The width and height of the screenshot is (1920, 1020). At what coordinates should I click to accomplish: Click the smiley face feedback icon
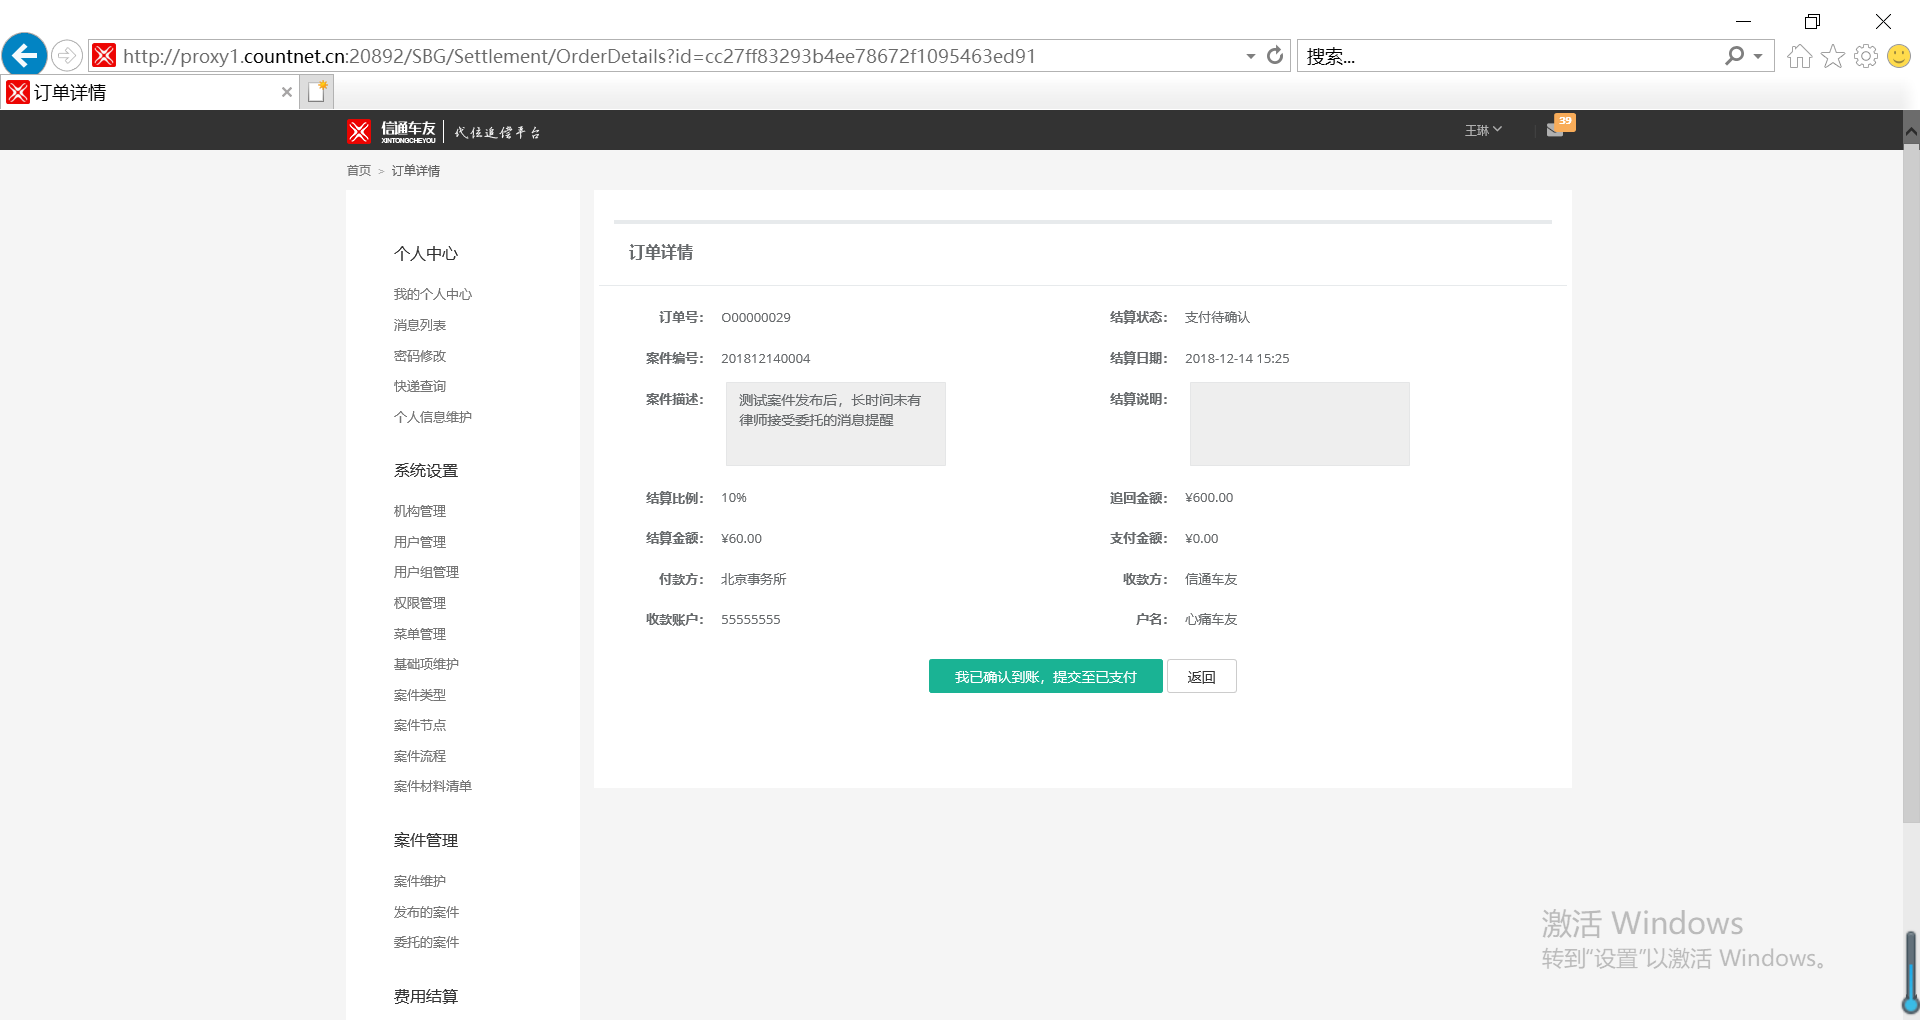[1898, 56]
